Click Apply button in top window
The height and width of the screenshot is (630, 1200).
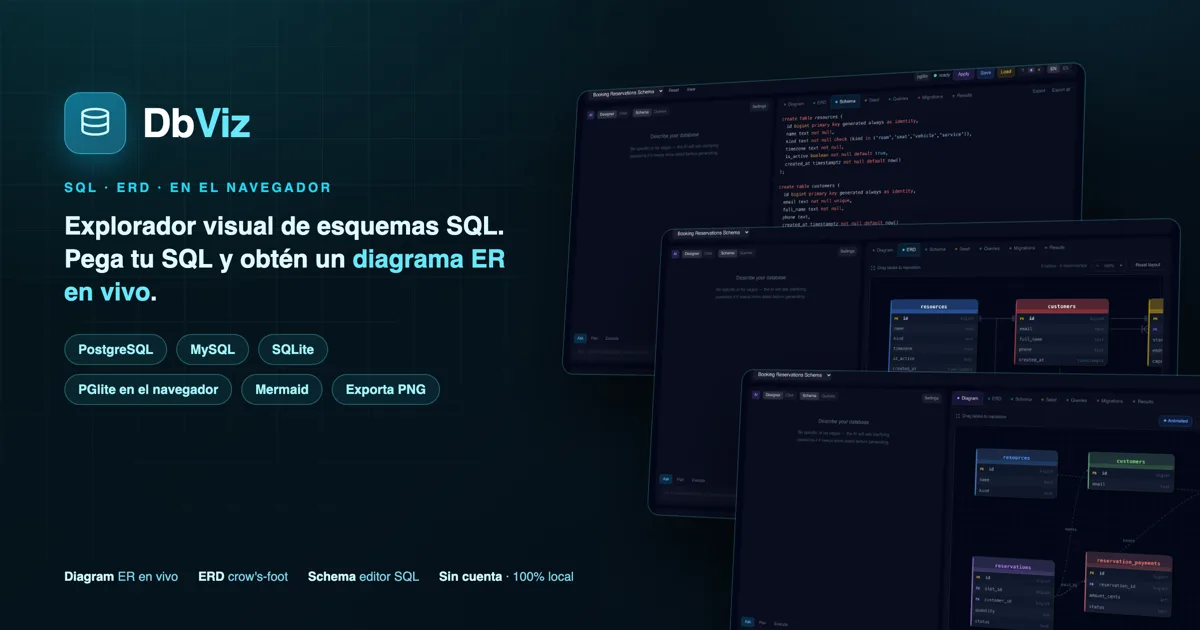(963, 74)
